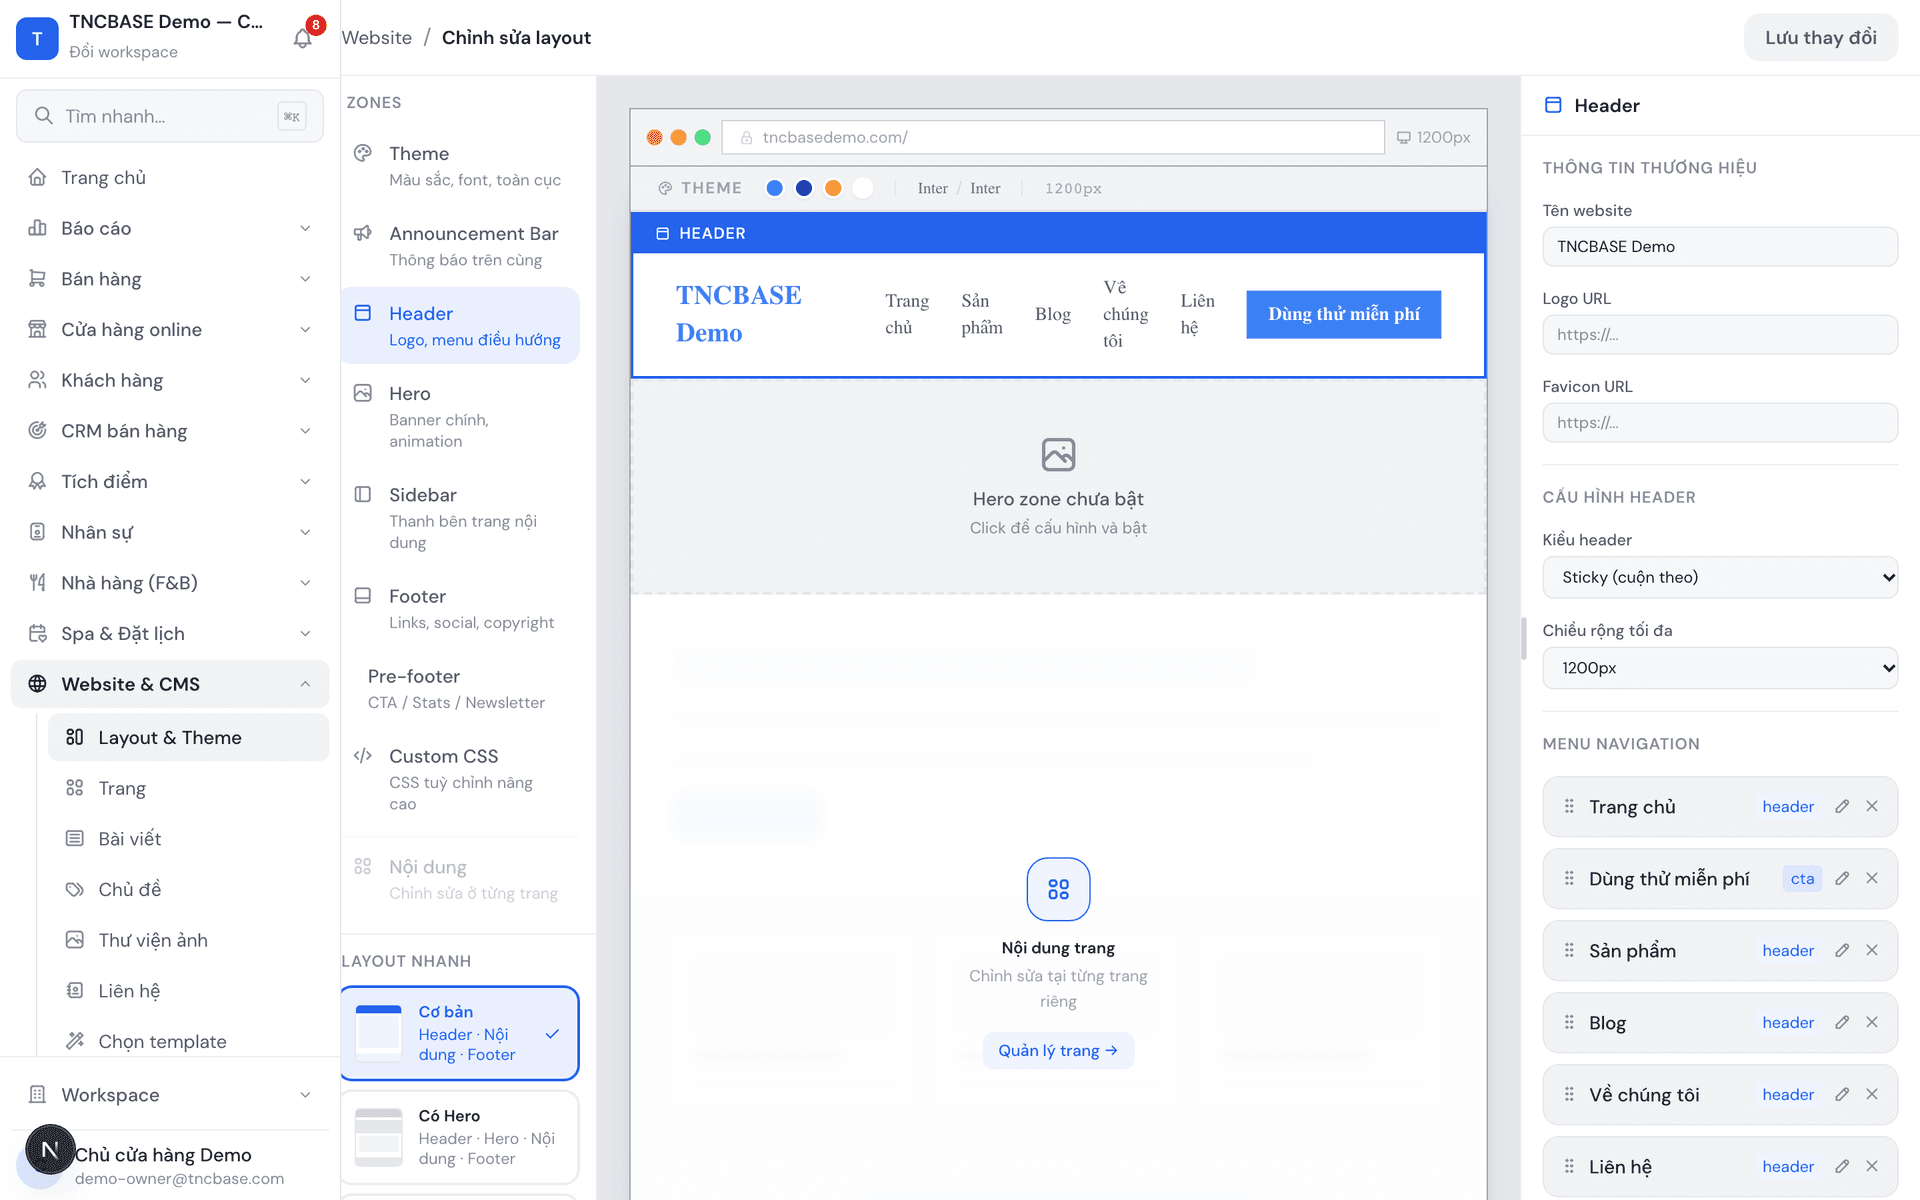The image size is (1920, 1200).
Task: Edit the Blog menu item pencil
Action: tap(1842, 1023)
